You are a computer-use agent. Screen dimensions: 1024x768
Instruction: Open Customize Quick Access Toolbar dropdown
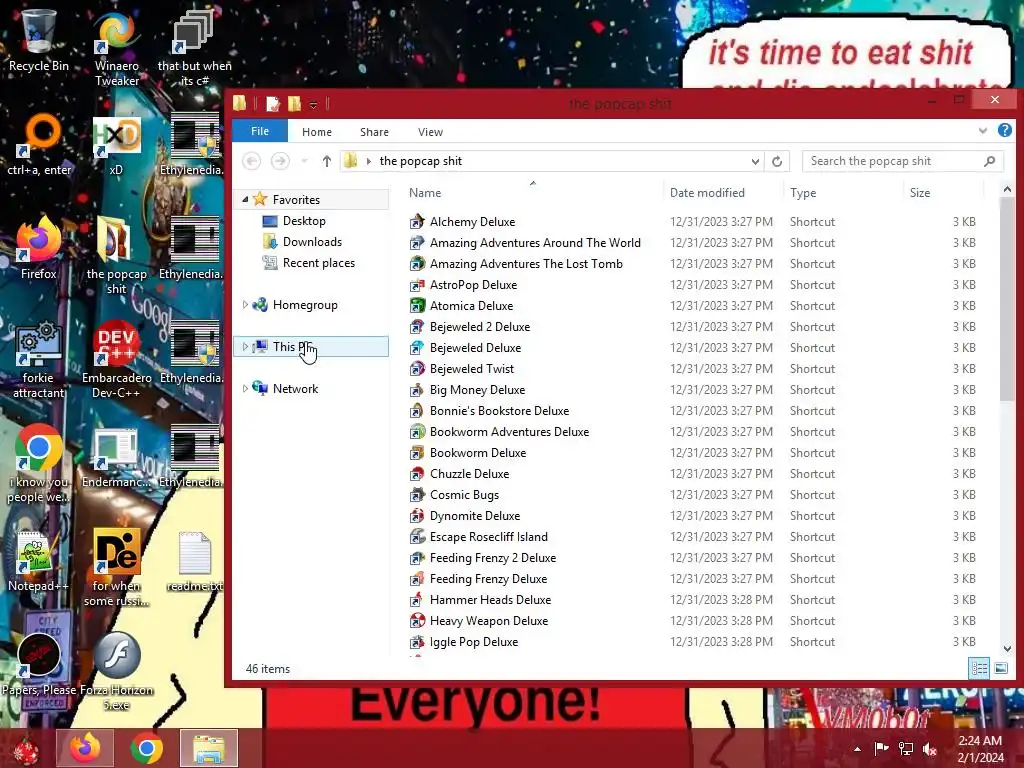tap(313, 104)
